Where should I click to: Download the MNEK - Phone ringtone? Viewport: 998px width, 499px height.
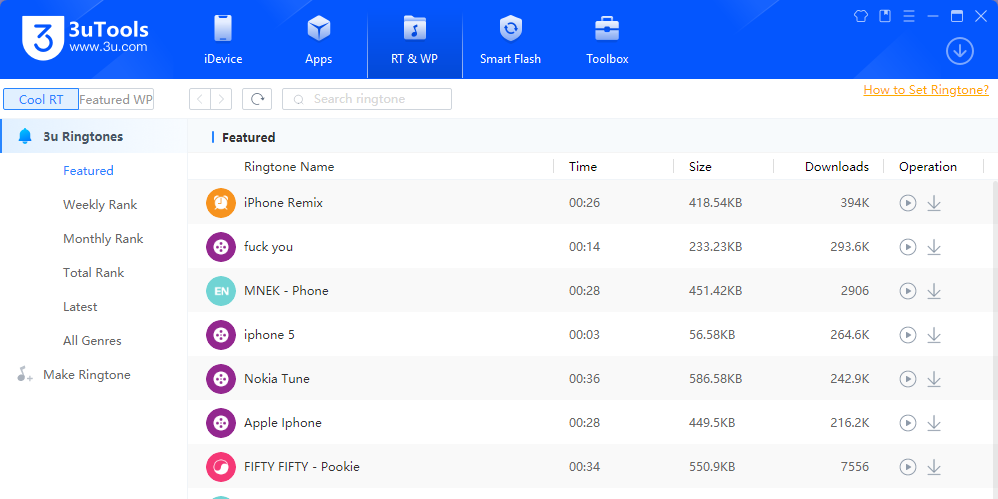(934, 291)
